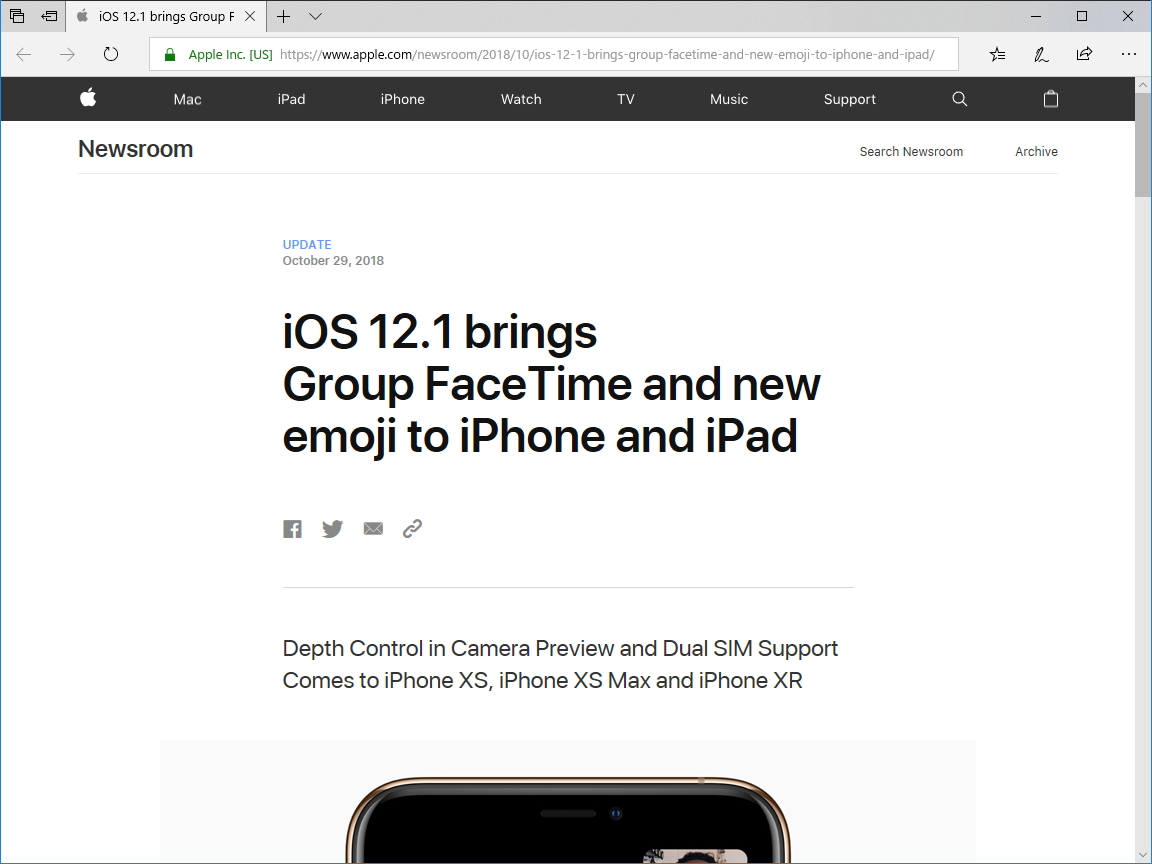
Task: Open a new tab with plus button
Action: point(284,16)
